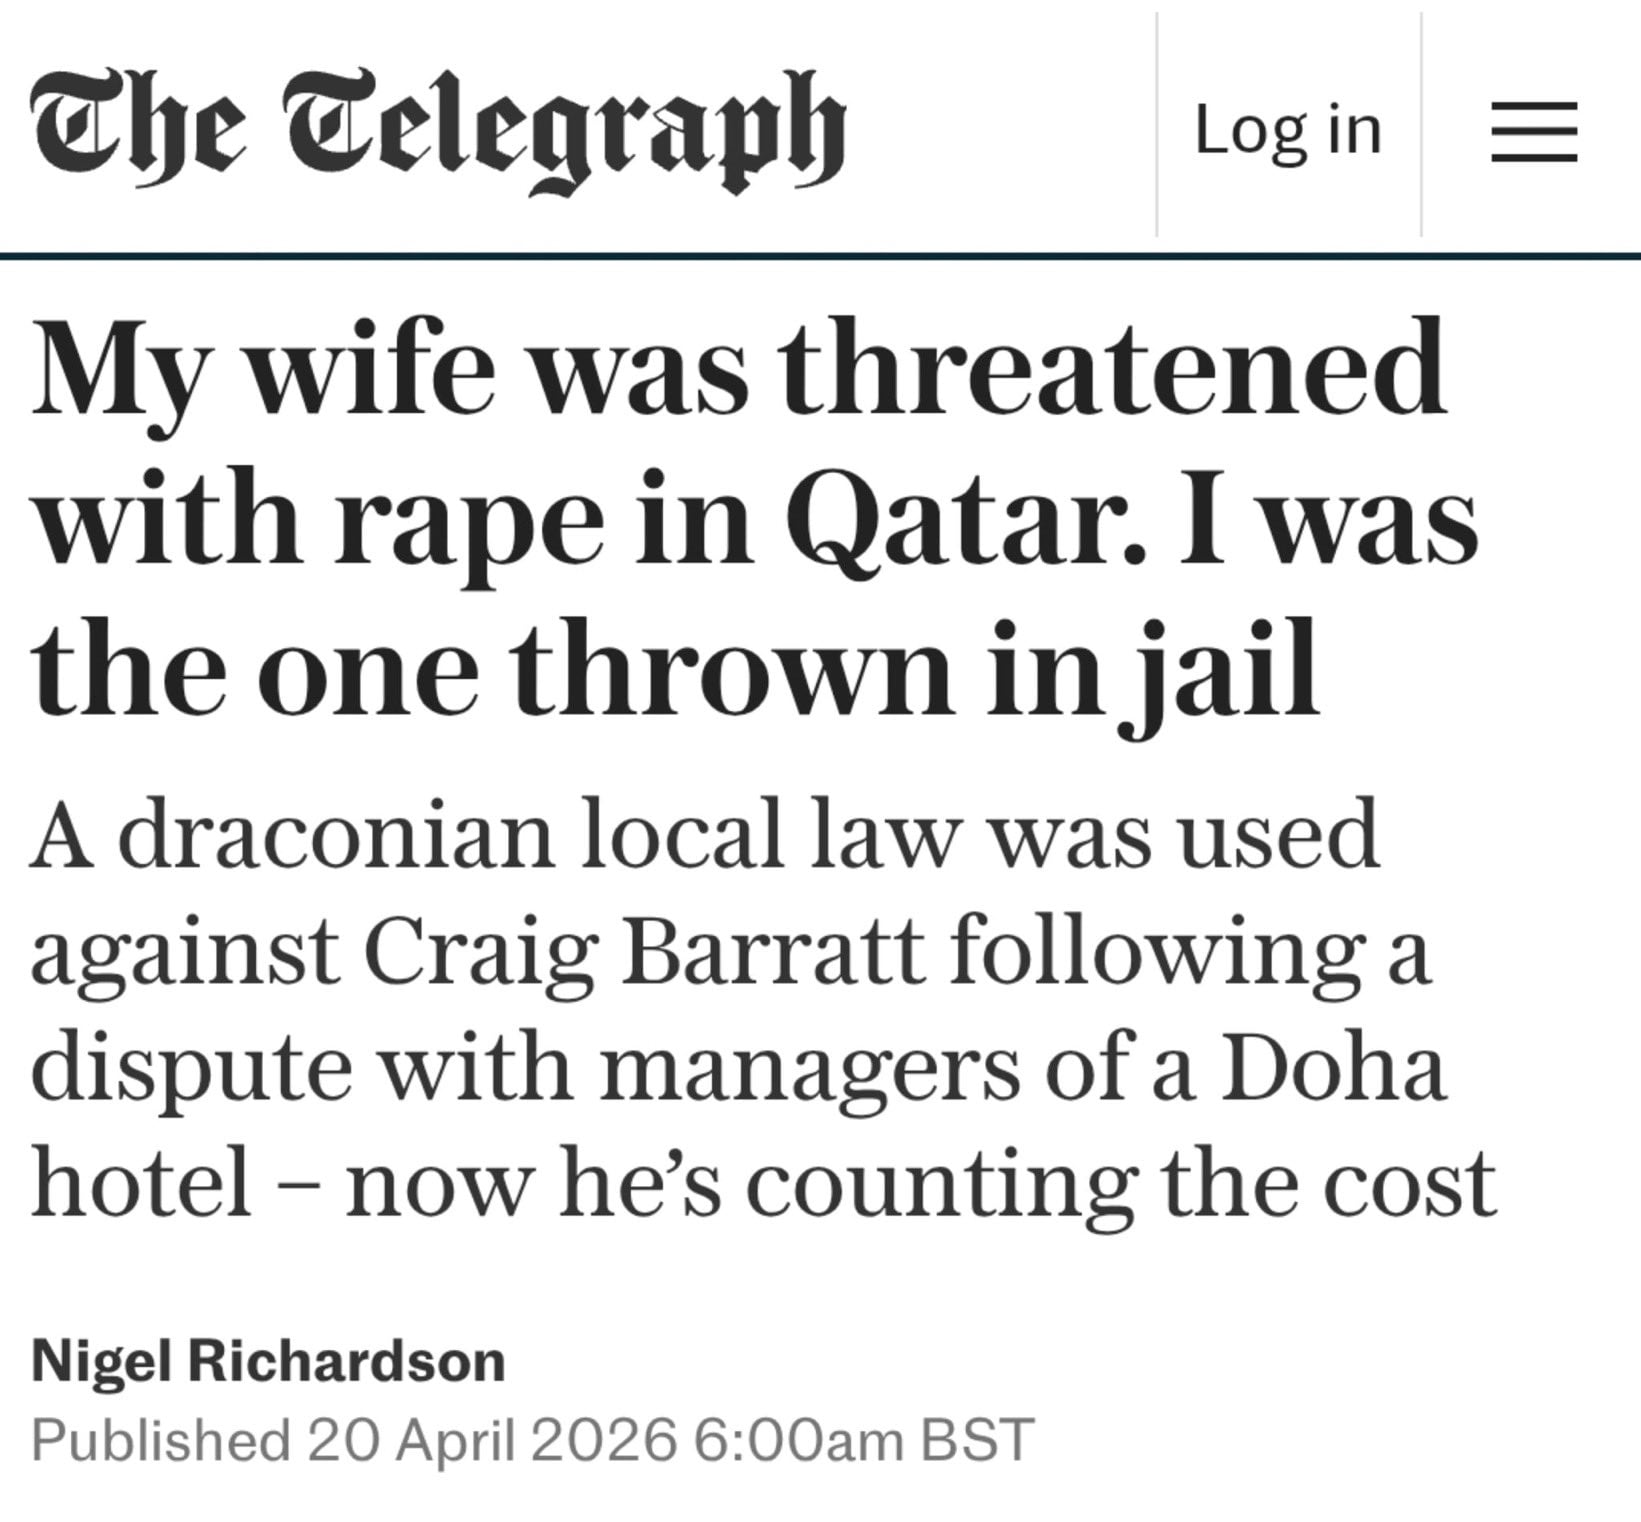Click the word "Qatar" in headline
The width and height of the screenshot is (1641, 1522).
click(963, 522)
